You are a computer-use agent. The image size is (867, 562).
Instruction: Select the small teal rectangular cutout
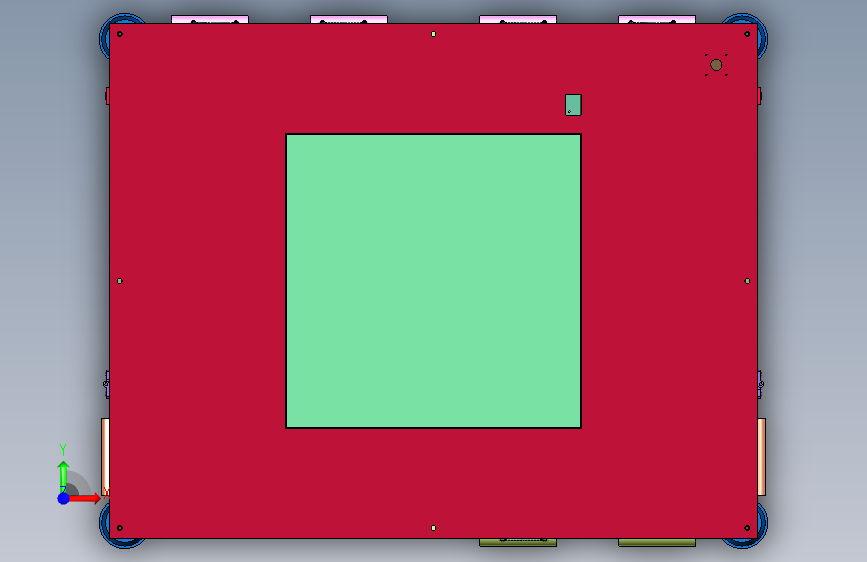click(573, 105)
